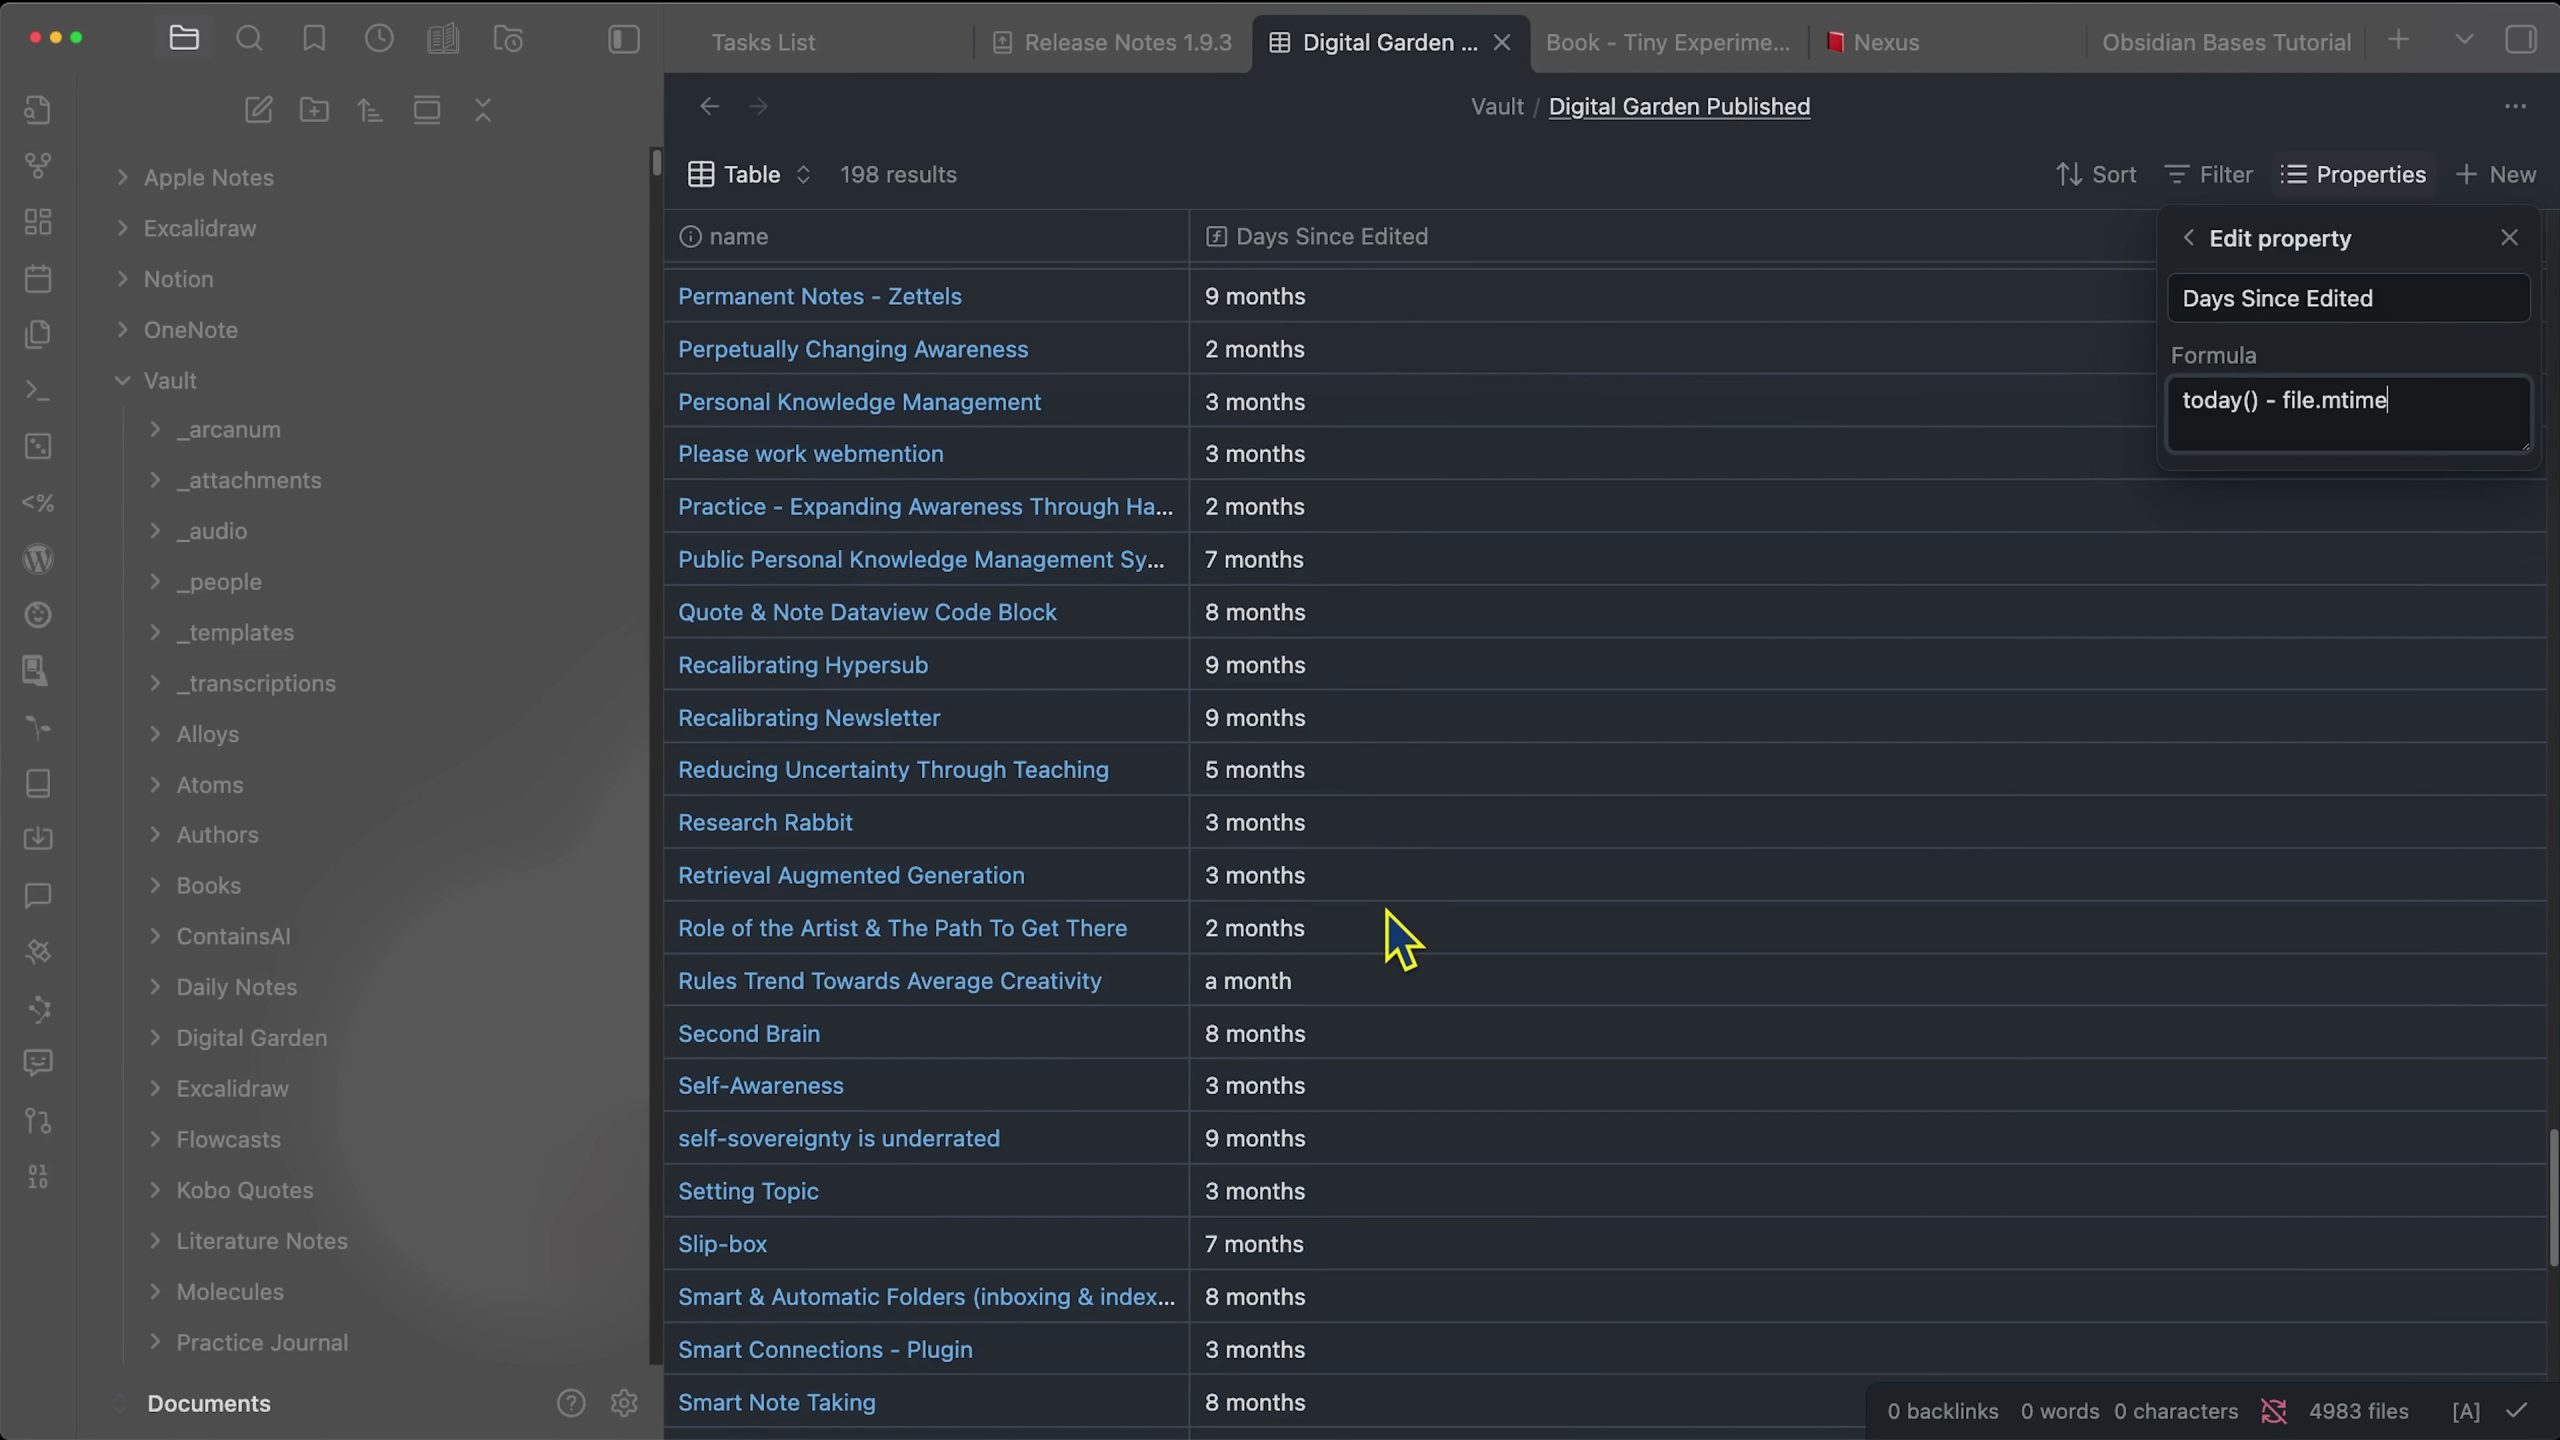Open the Table view switcher
The width and height of the screenshot is (2560, 1440).
749,174
